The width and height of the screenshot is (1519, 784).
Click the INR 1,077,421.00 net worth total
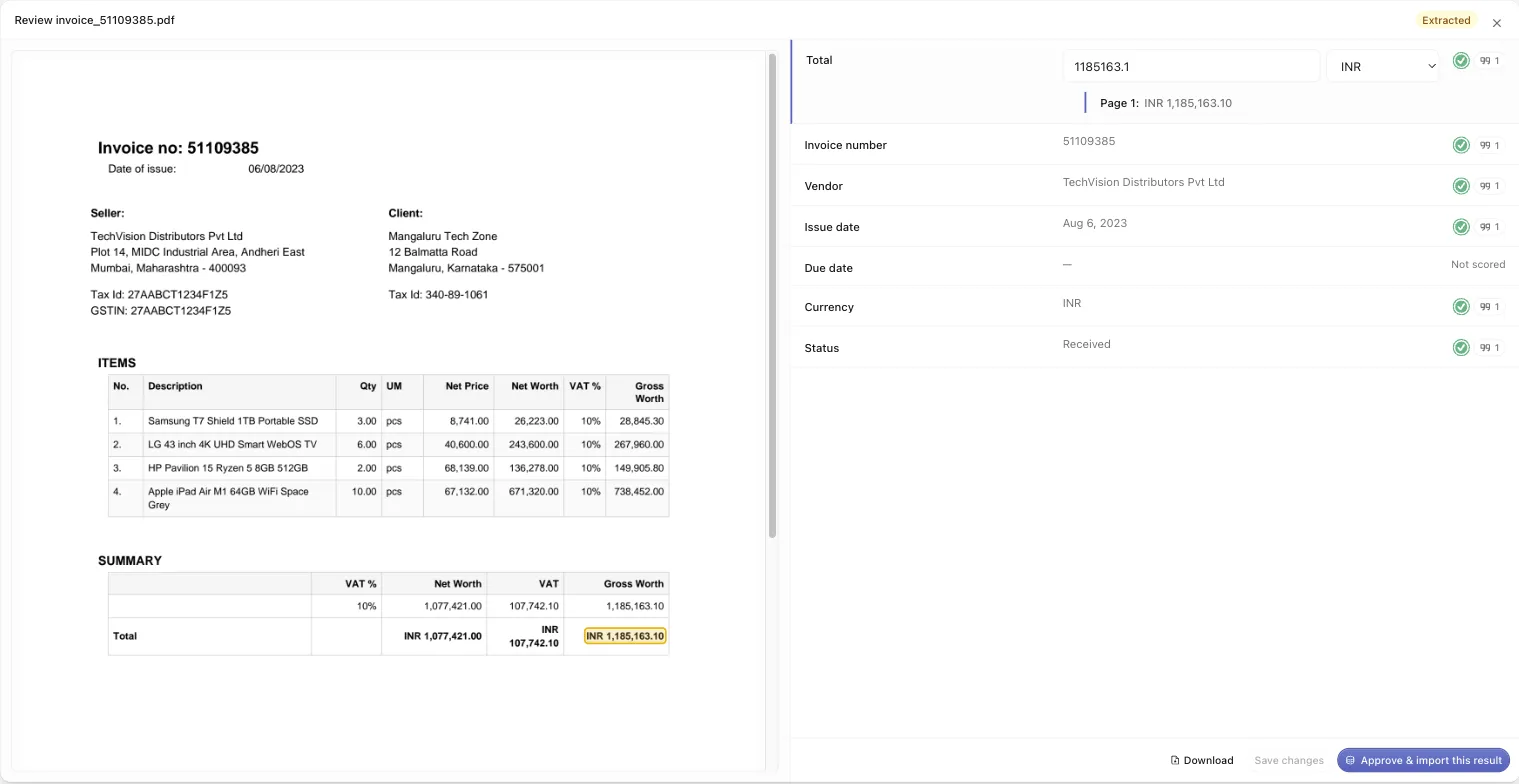point(443,636)
